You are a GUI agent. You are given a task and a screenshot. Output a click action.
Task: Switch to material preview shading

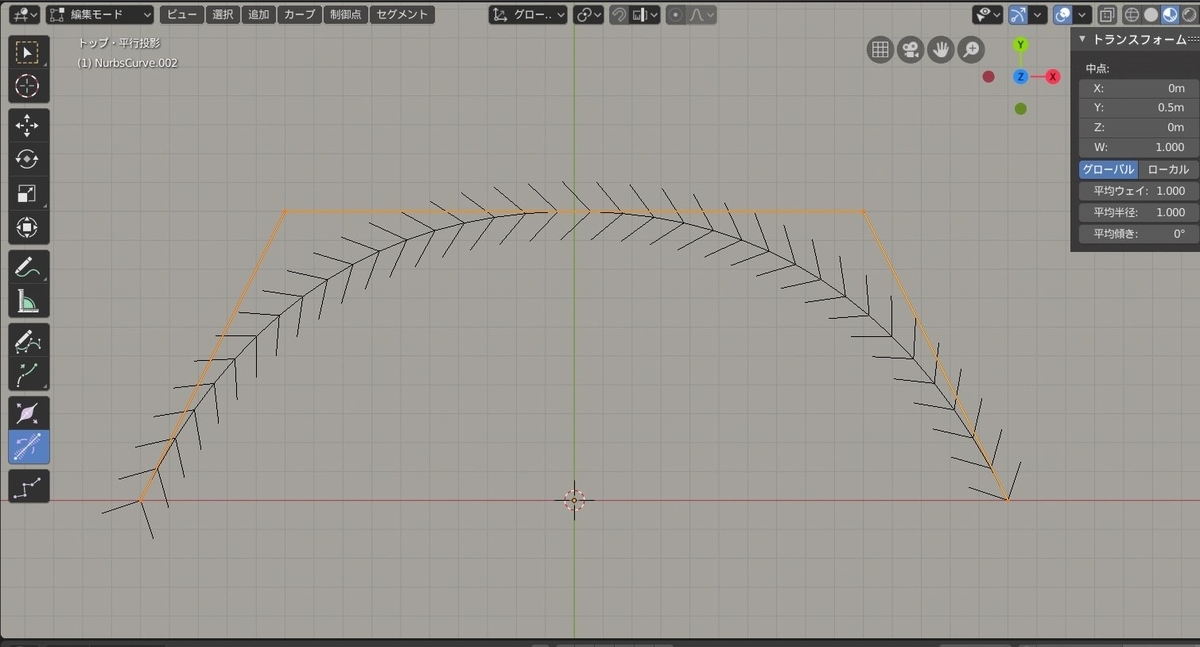(1168, 15)
